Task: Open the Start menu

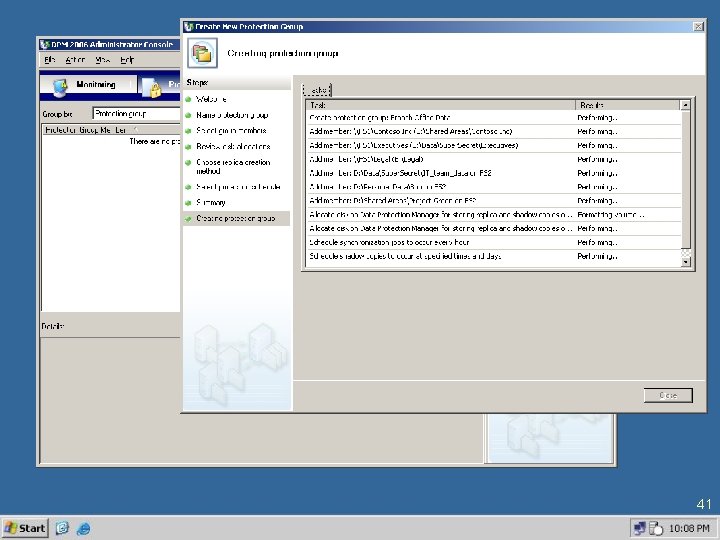Action: pos(25,528)
